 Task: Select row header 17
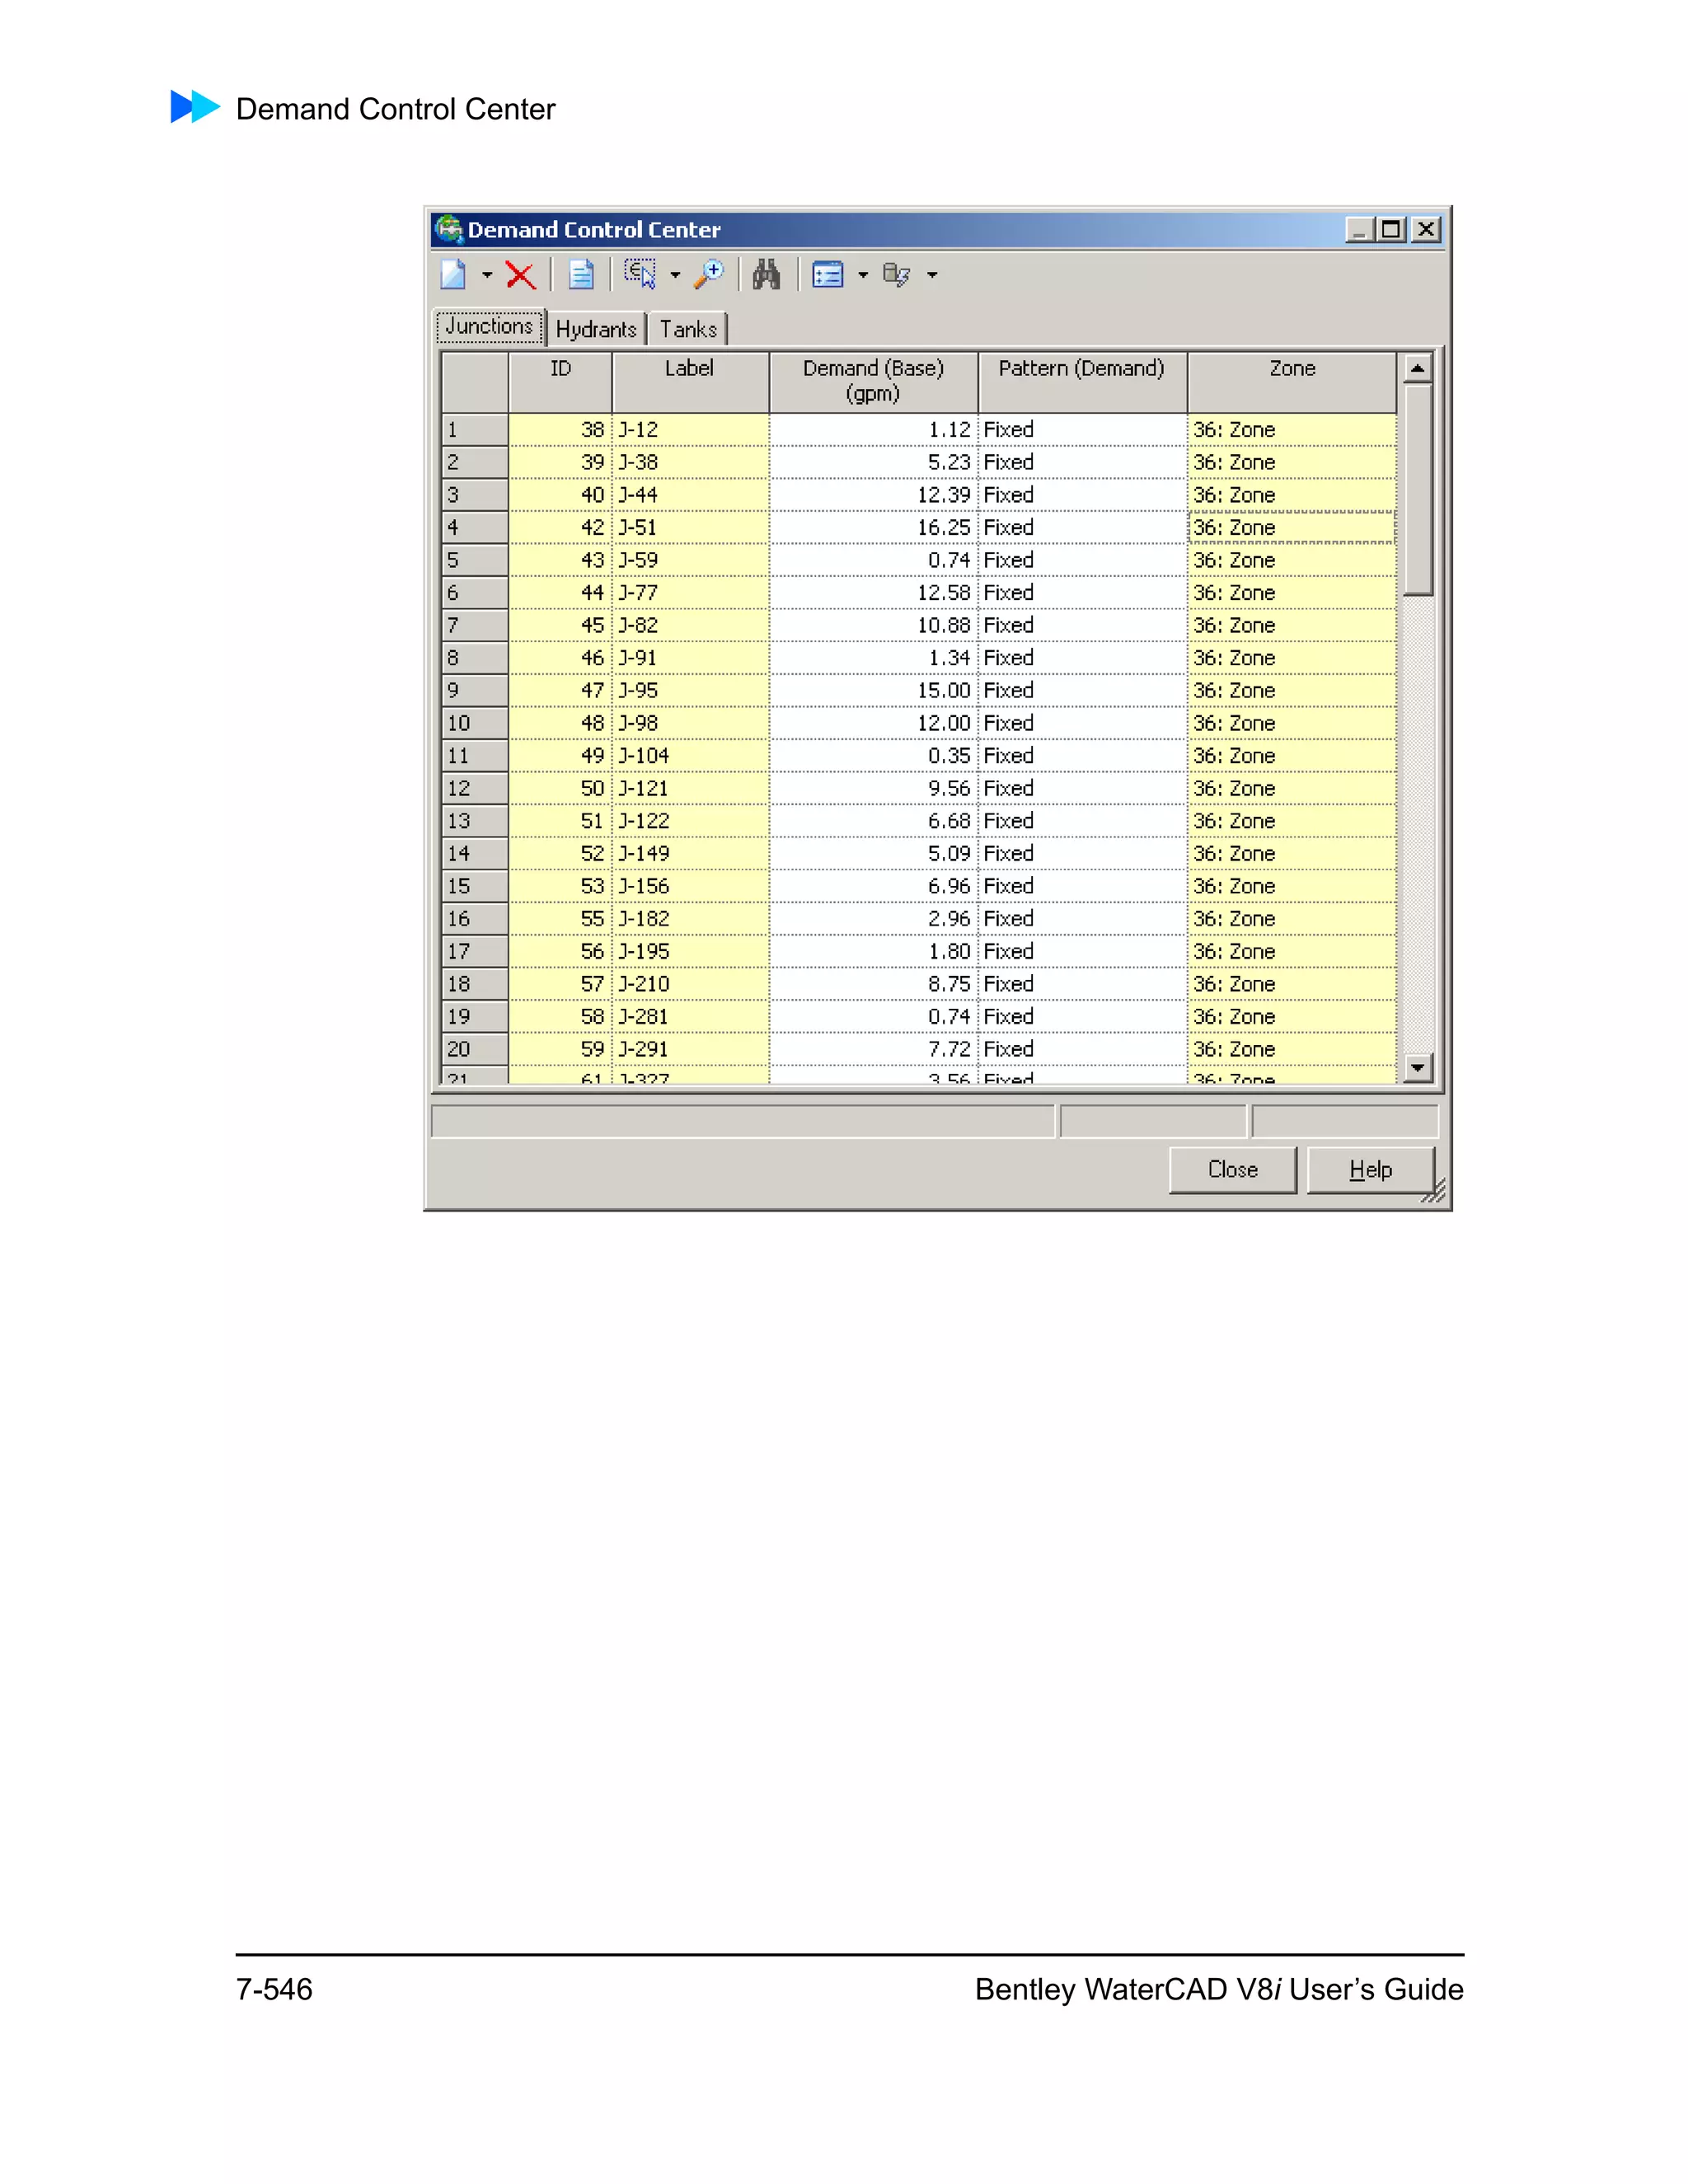[475, 951]
